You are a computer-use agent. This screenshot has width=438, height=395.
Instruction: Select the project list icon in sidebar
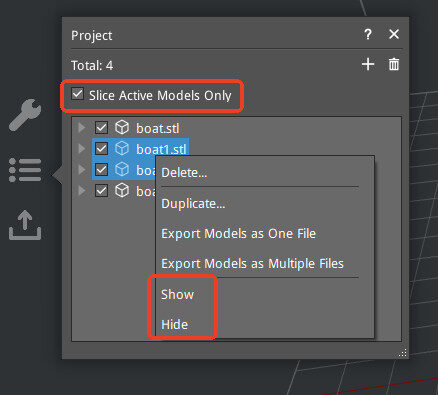coord(25,170)
